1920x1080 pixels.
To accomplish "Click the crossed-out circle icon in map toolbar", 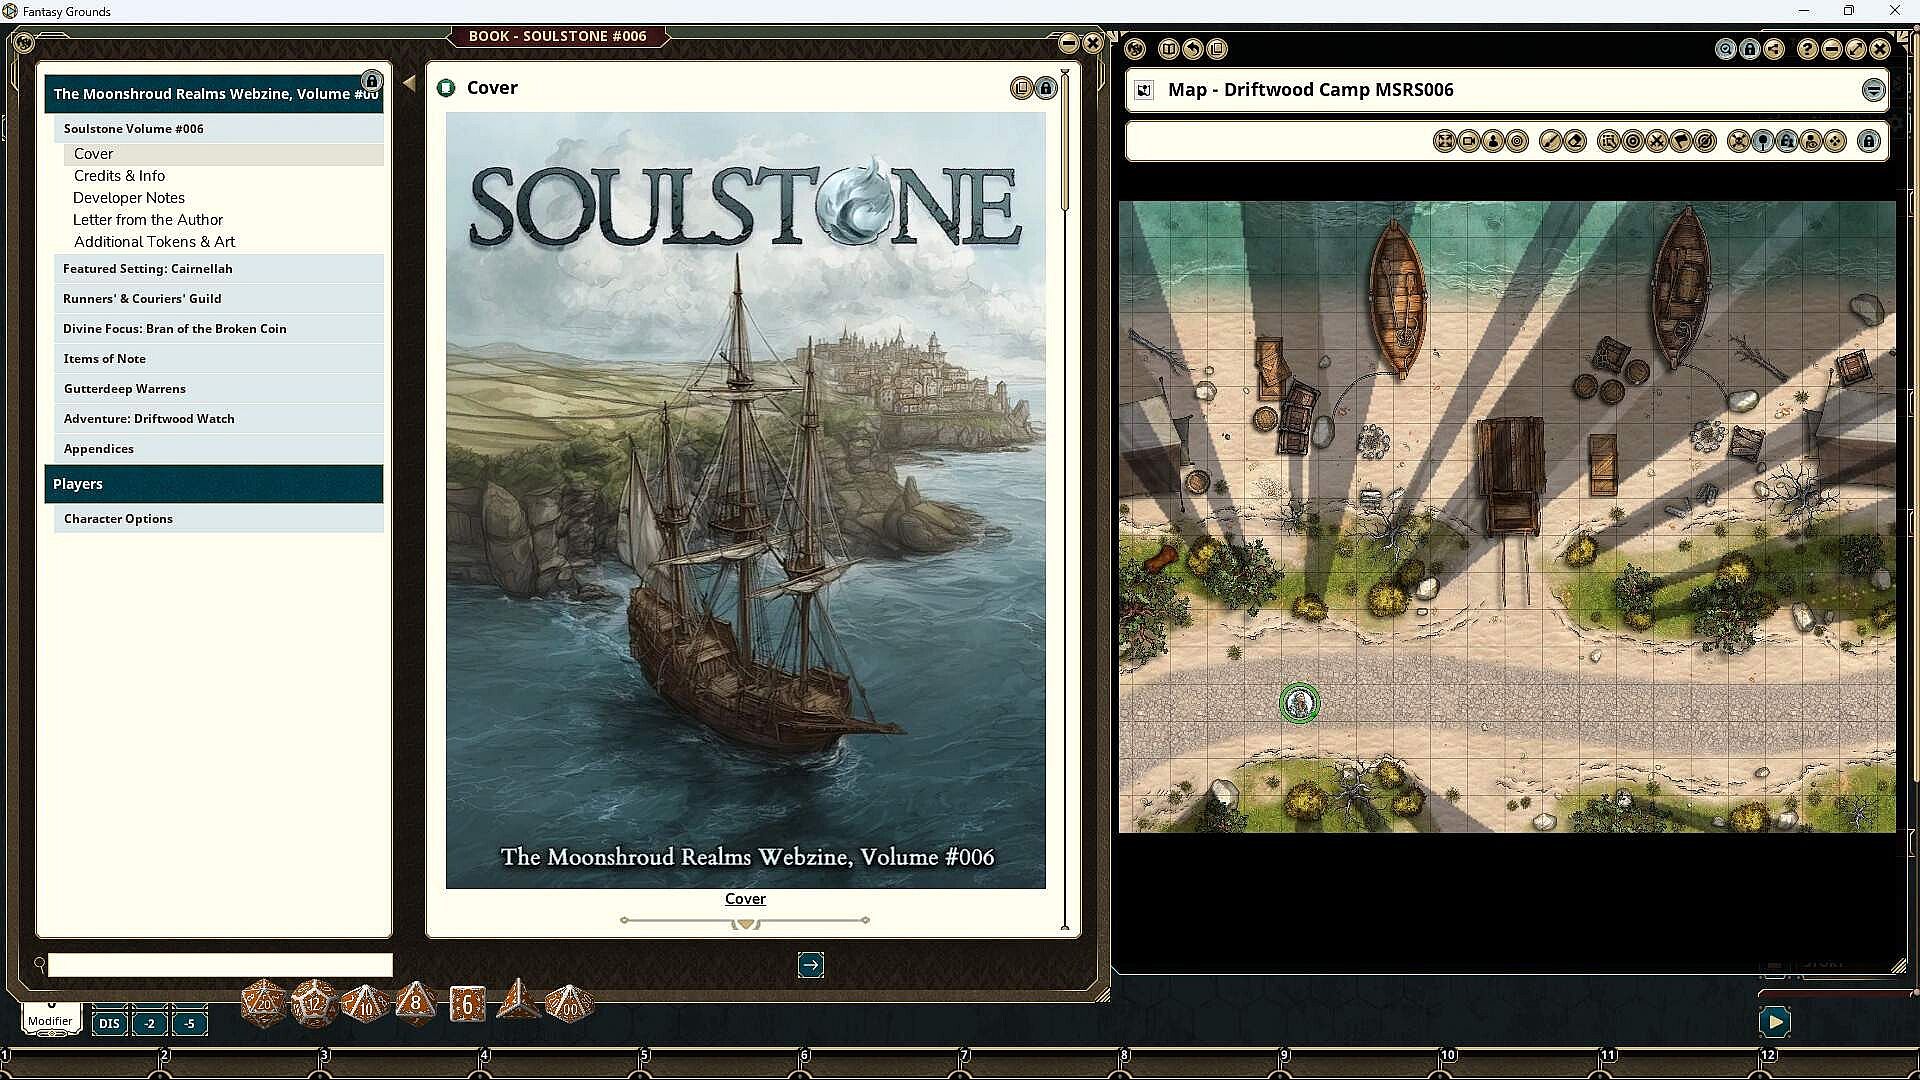I will pos(1706,142).
